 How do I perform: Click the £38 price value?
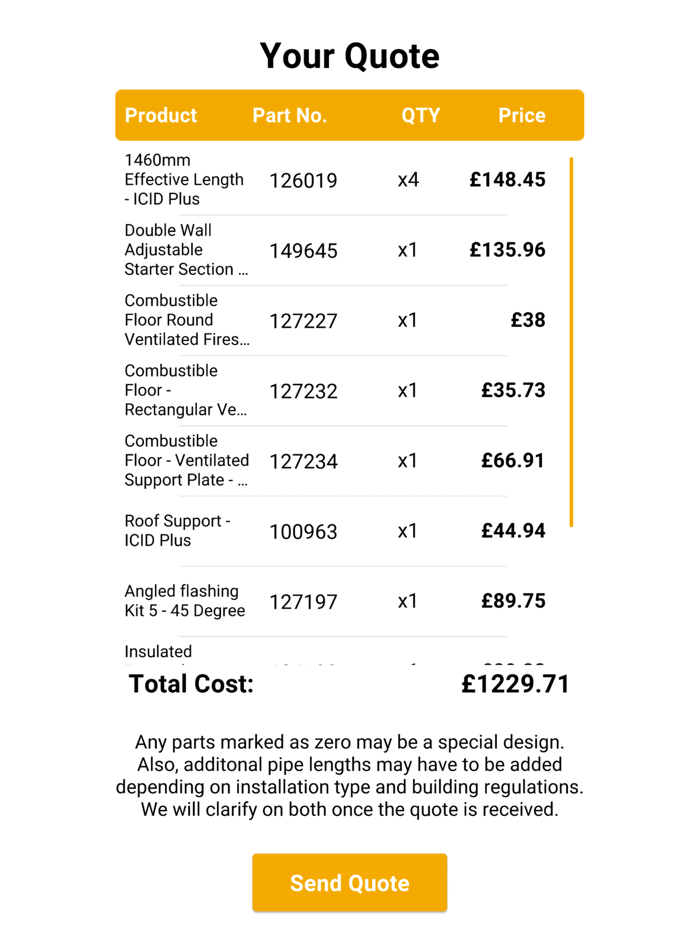coord(528,320)
